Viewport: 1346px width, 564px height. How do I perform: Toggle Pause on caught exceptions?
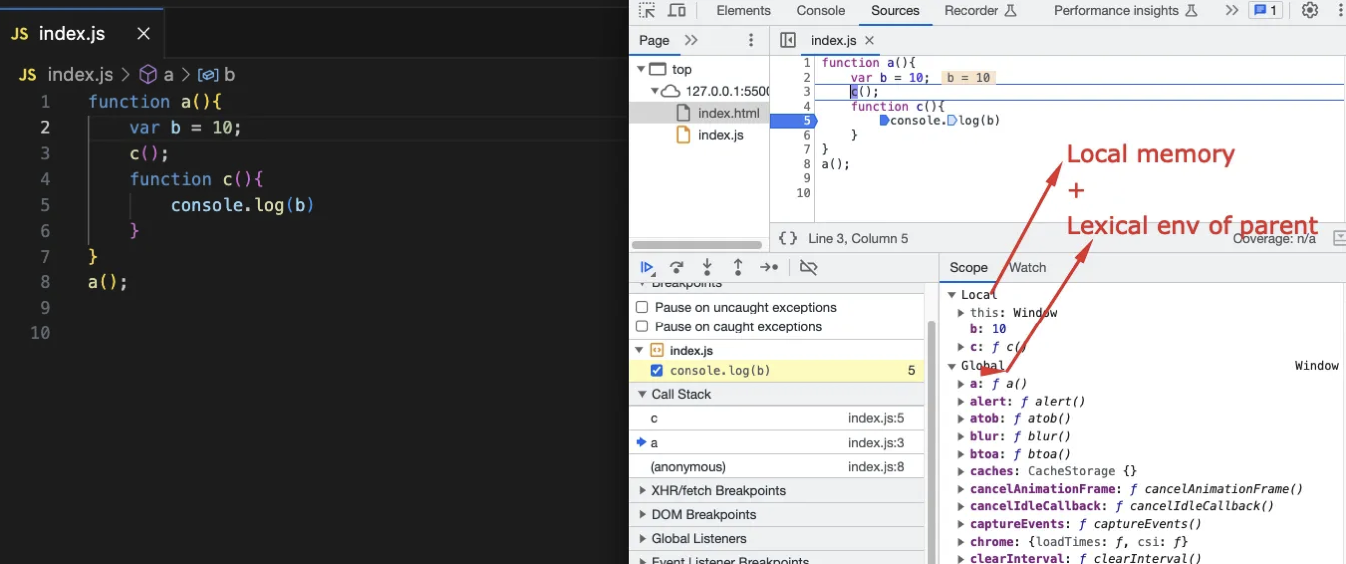point(642,326)
